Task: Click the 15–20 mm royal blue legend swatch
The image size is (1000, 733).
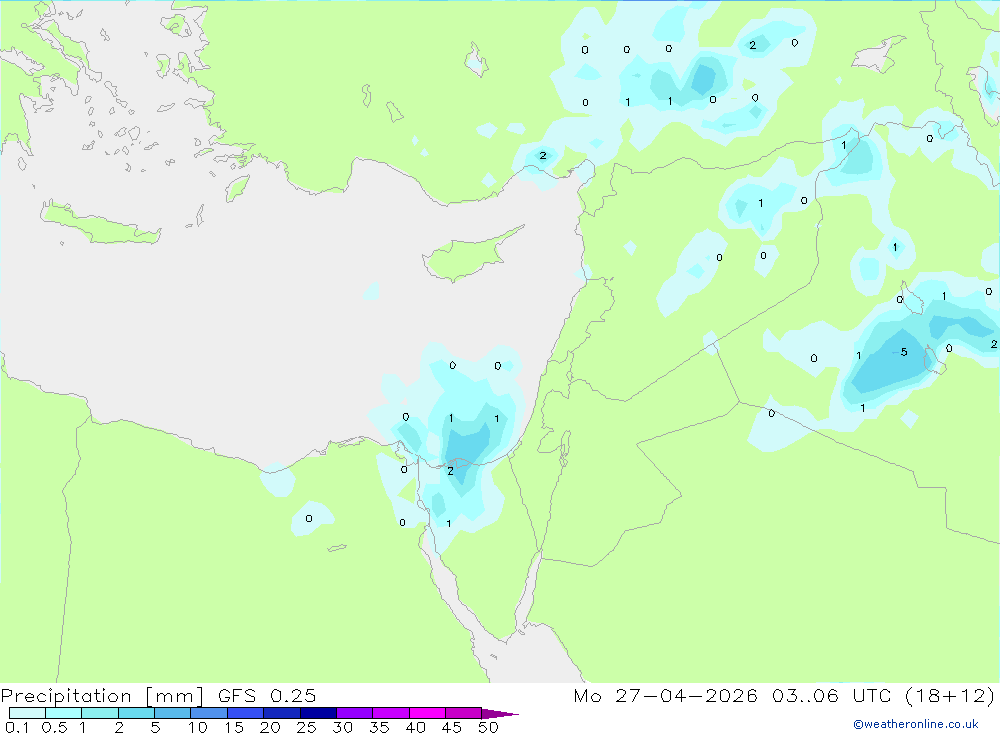Action: pyautogui.click(x=246, y=713)
